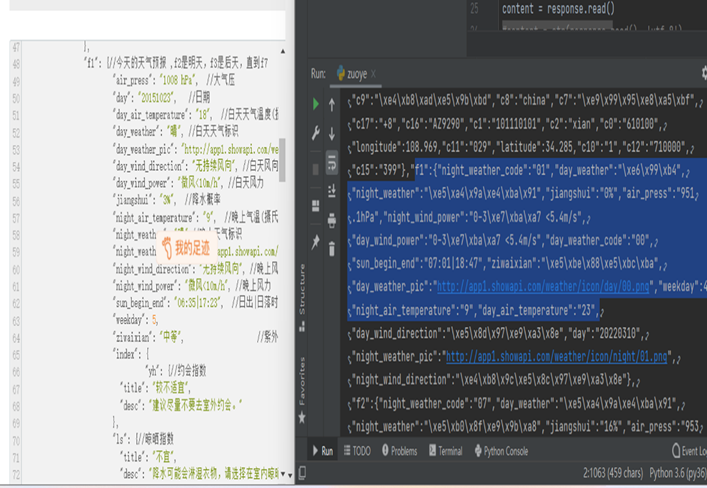Click the 'ziwaixian': '中等' line

(148, 337)
